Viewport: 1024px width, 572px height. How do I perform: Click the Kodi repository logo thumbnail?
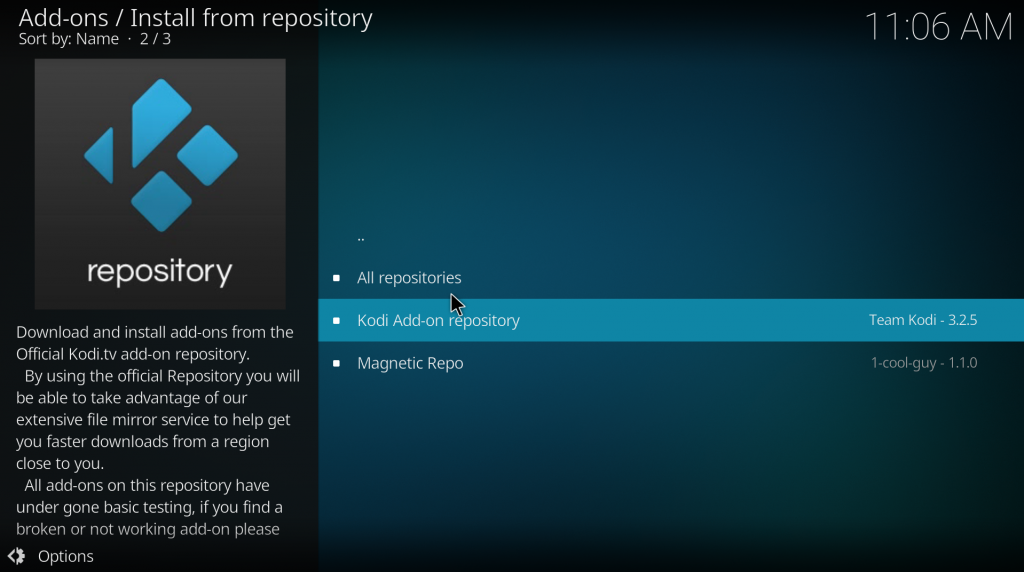coord(160,183)
